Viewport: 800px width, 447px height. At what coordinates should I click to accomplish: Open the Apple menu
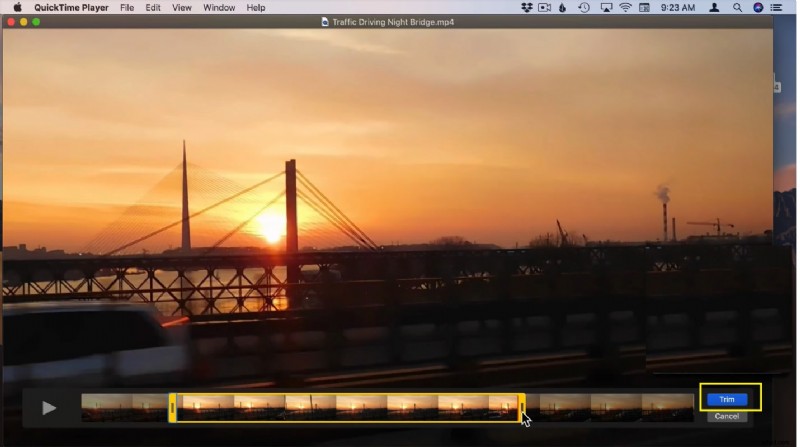click(x=17, y=7)
